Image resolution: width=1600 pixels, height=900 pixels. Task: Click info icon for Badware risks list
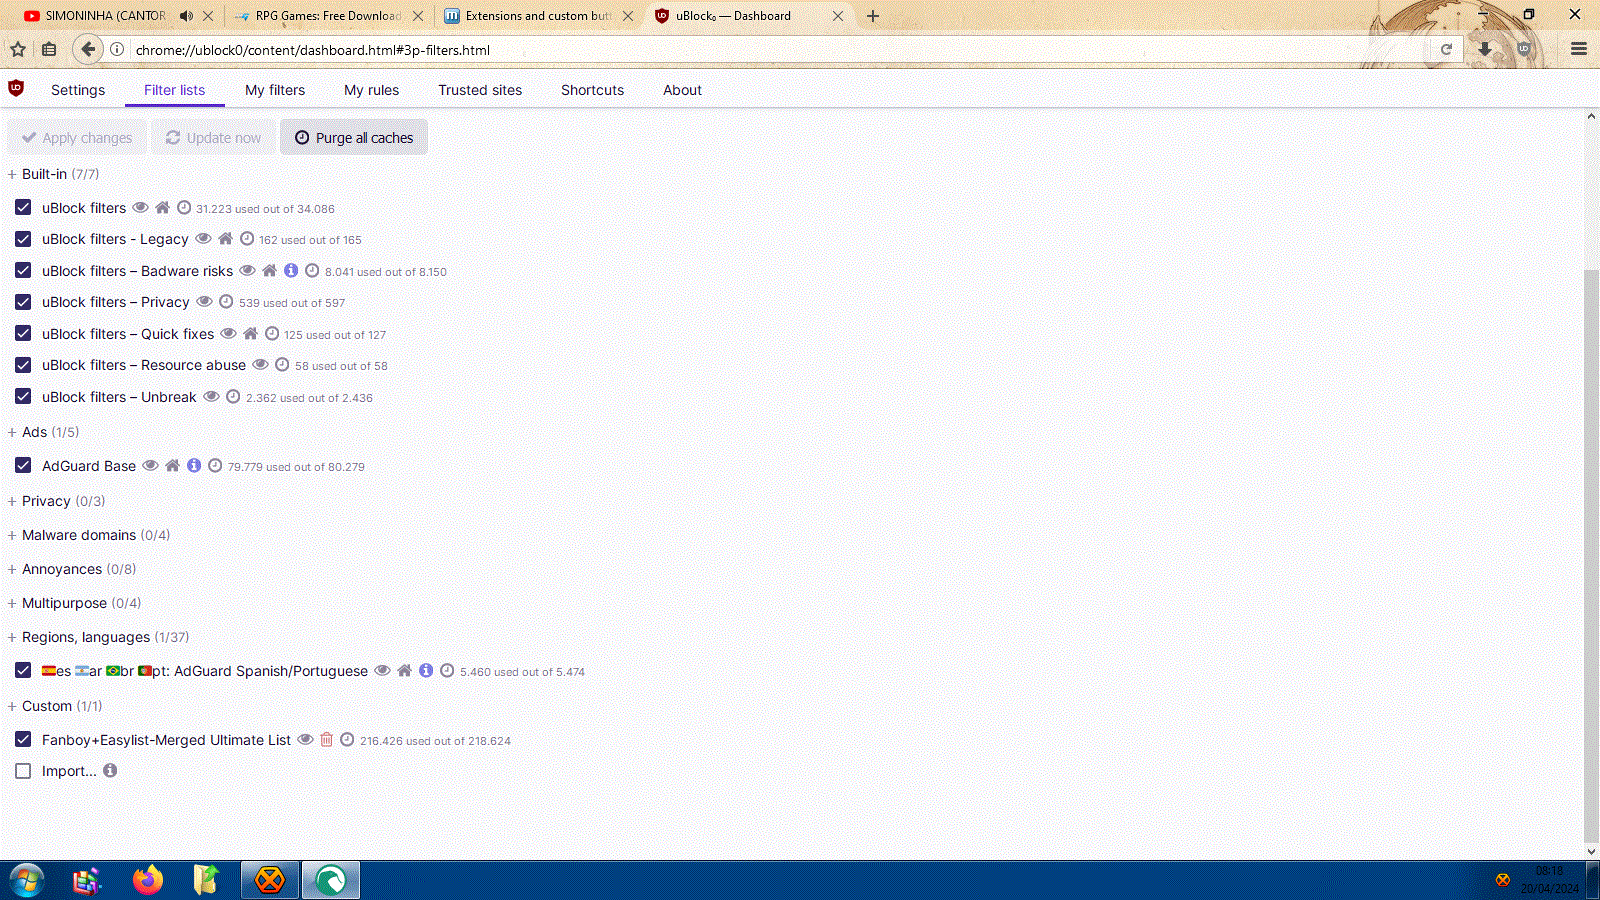(x=291, y=271)
